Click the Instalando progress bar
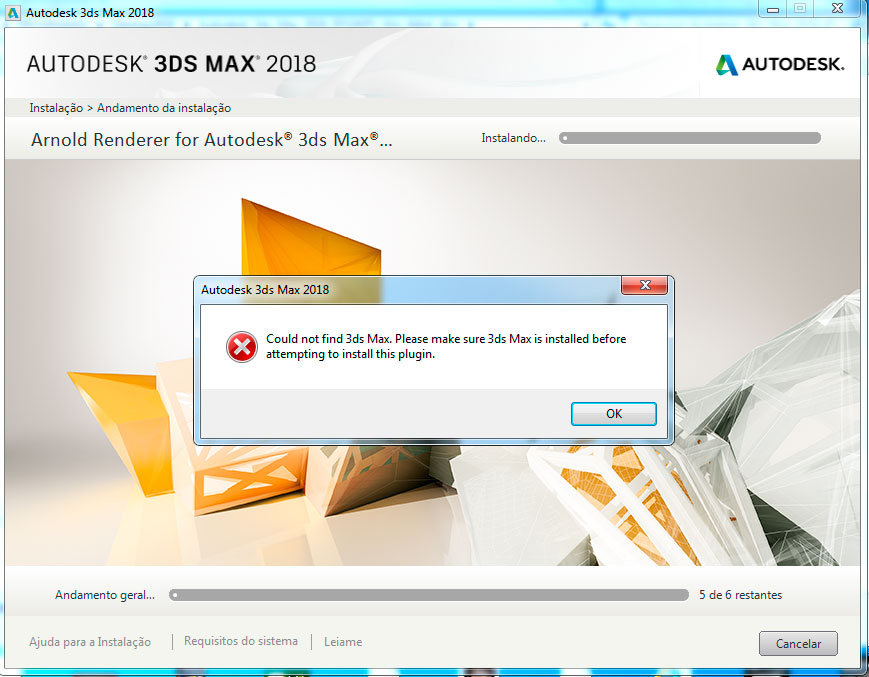Viewport: 869px width, 677px height. (689, 138)
